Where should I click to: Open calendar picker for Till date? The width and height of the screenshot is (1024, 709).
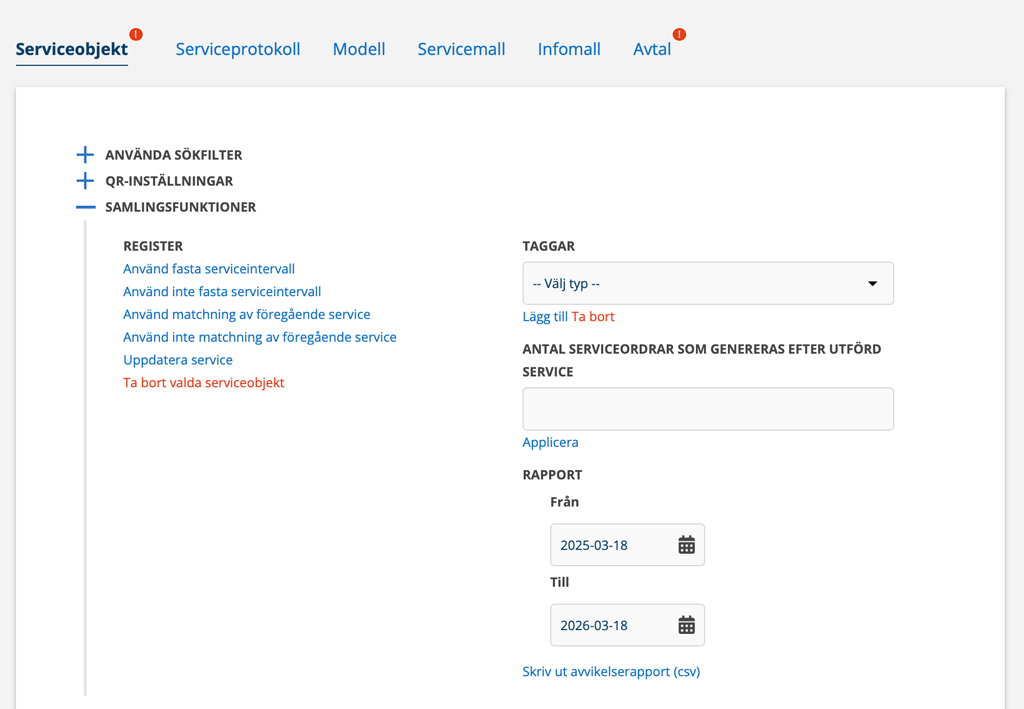[x=686, y=625]
